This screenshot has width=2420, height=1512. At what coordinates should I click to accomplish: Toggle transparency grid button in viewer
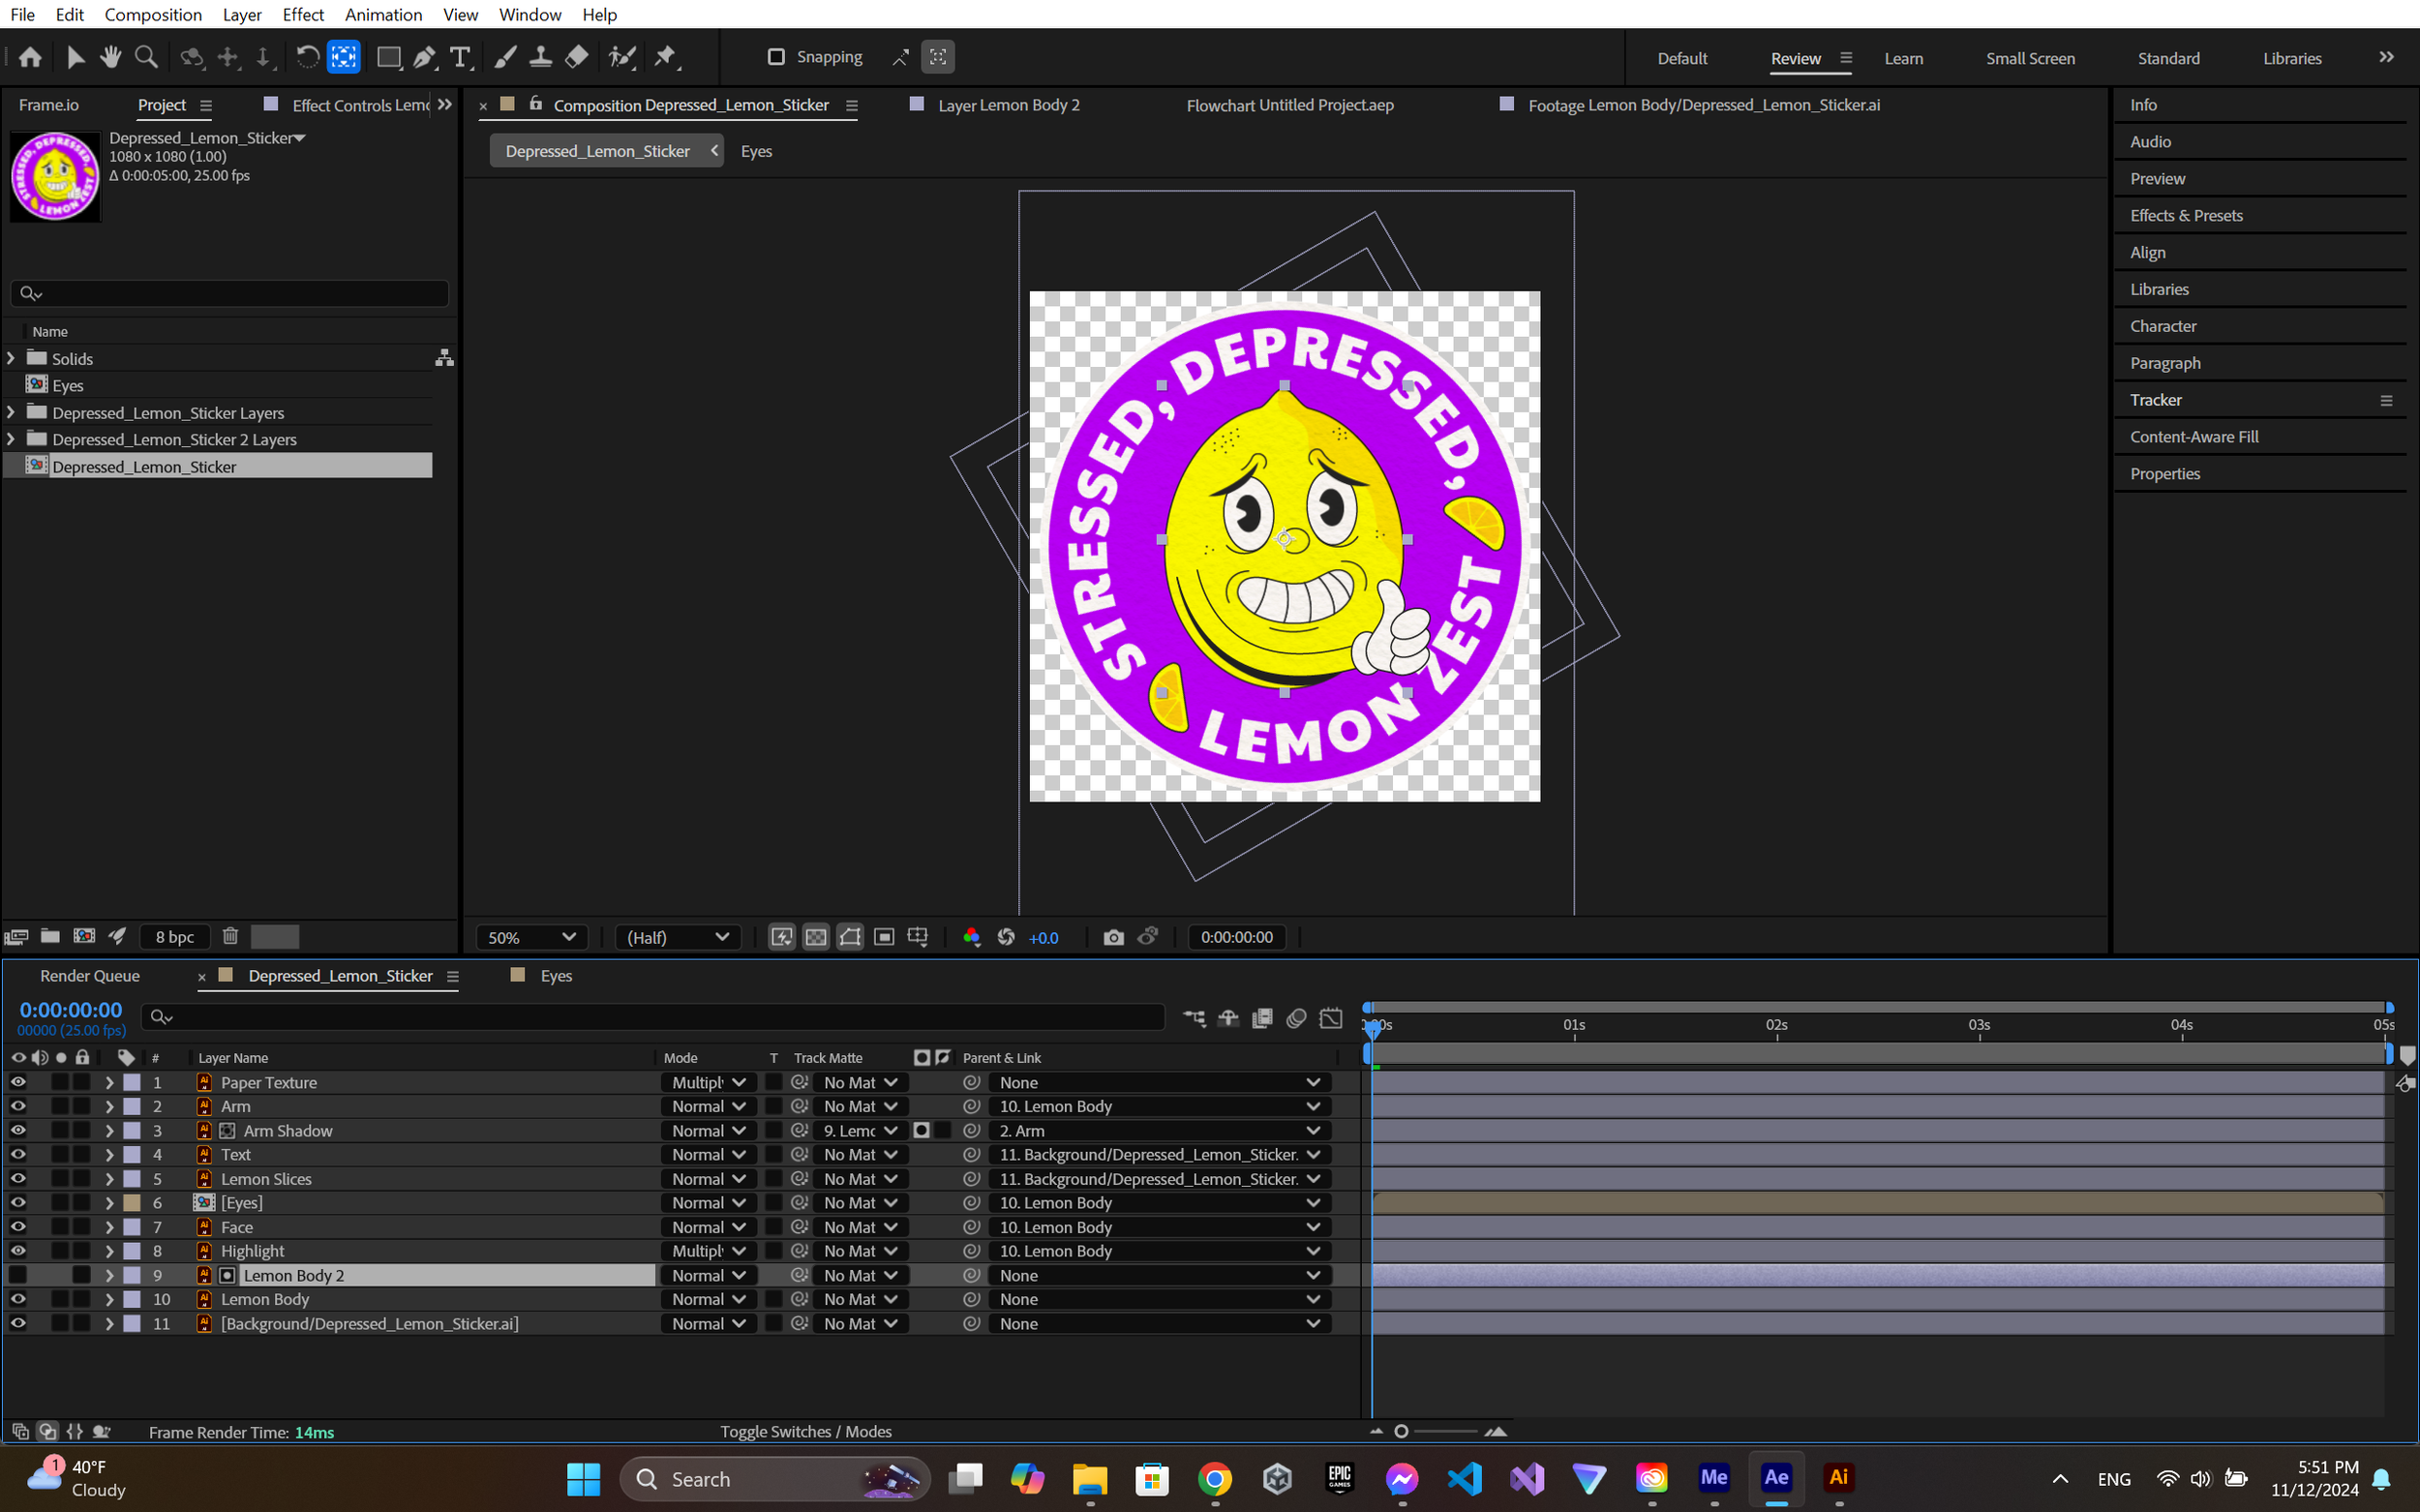click(816, 937)
